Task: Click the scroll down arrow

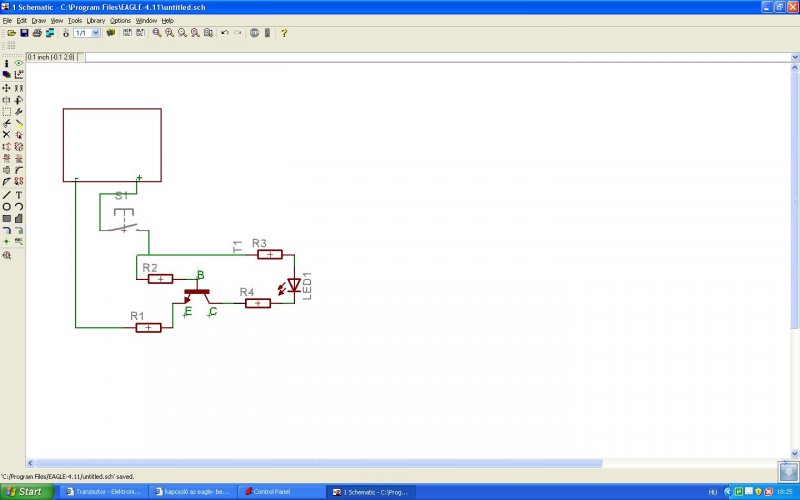Action: coord(795,454)
